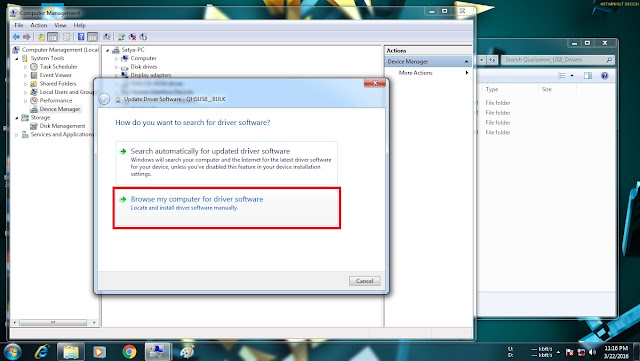Image resolution: width=640 pixels, height=361 pixels.
Task: Launch Google Chrome from the taskbar
Action: [129, 352]
